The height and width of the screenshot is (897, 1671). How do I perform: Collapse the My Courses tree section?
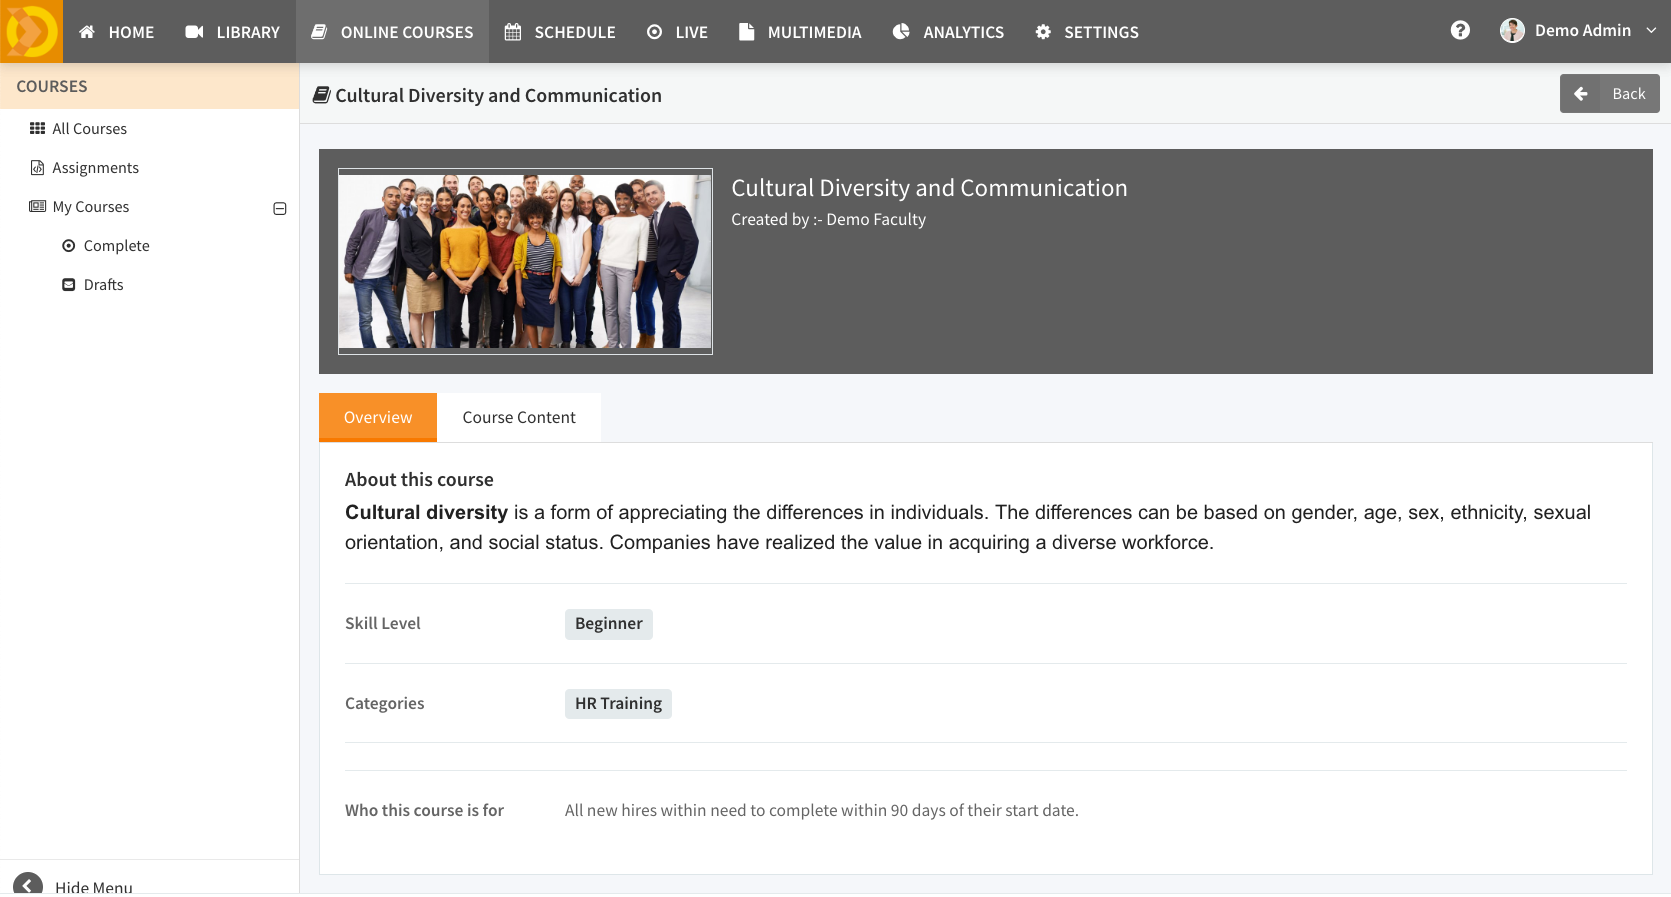point(280,208)
